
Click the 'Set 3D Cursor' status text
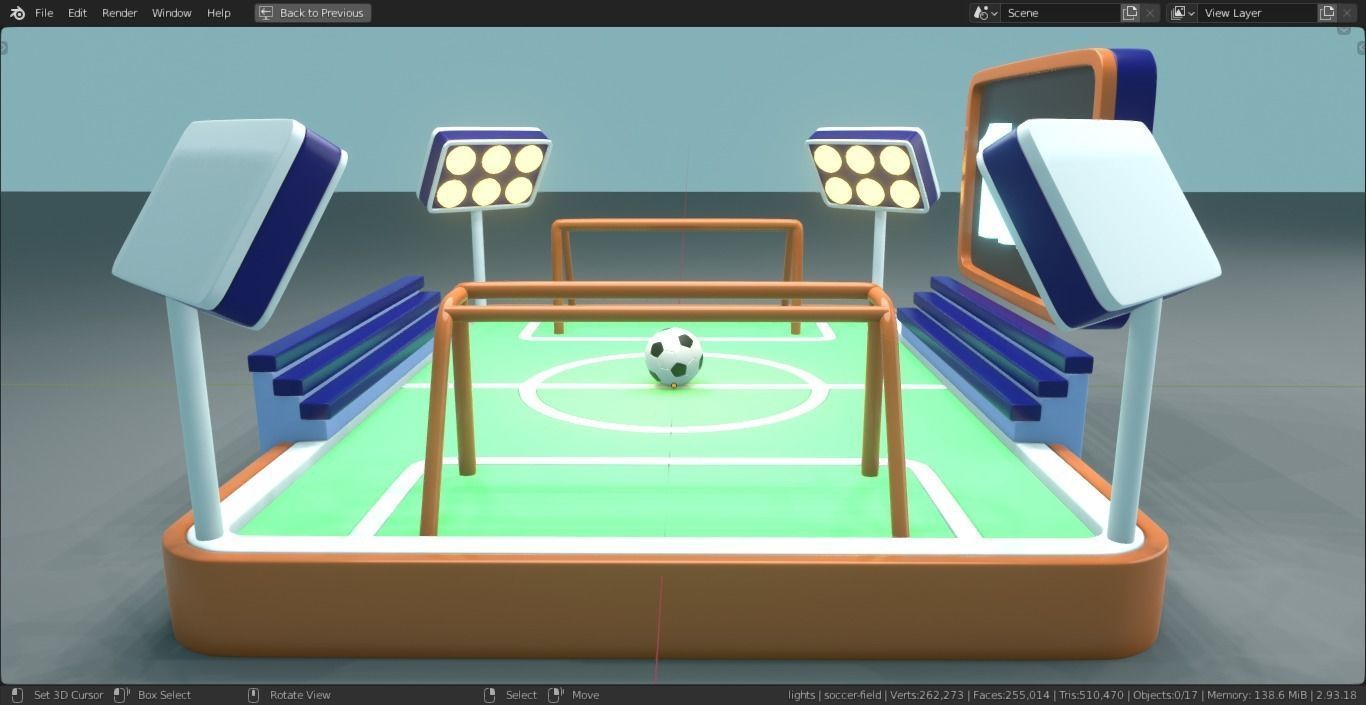[68, 695]
